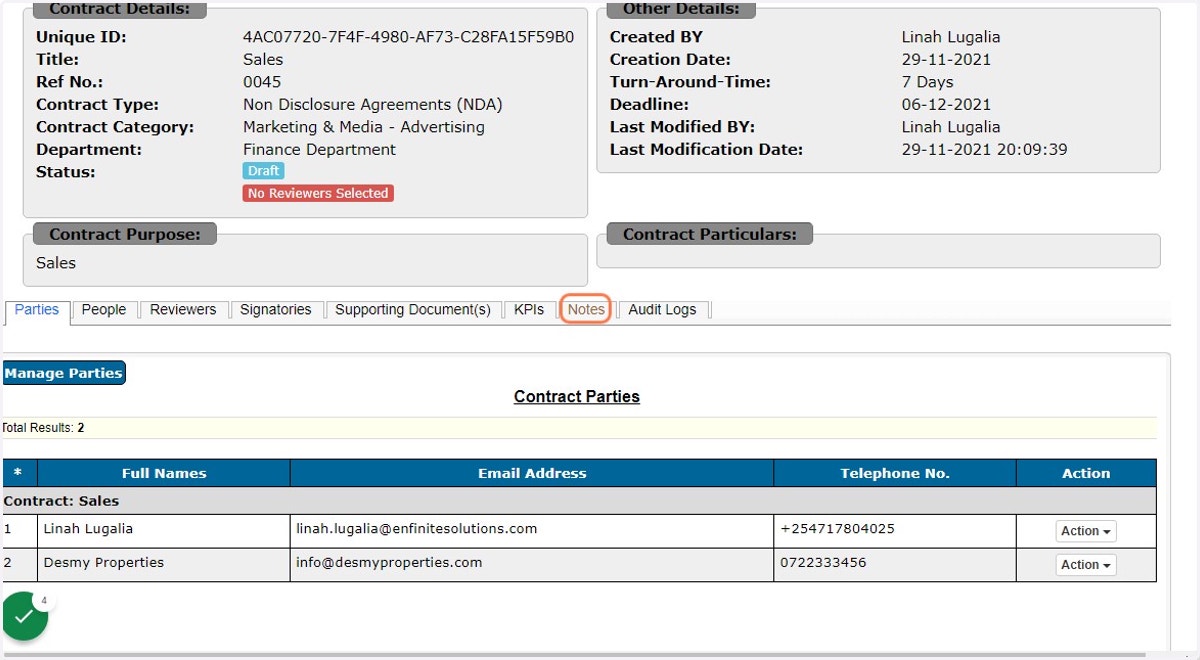Click the green checkmark badge icon

(x=24, y=617)
